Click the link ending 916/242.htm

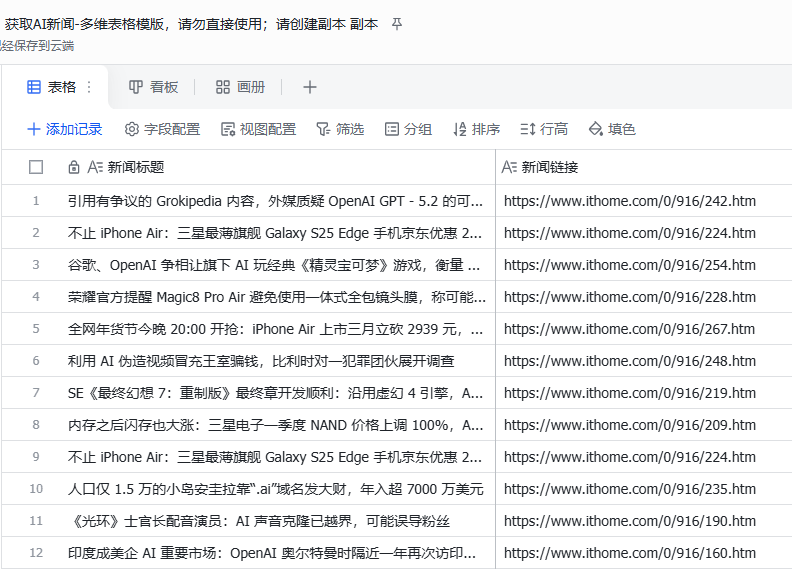[630, 201]
